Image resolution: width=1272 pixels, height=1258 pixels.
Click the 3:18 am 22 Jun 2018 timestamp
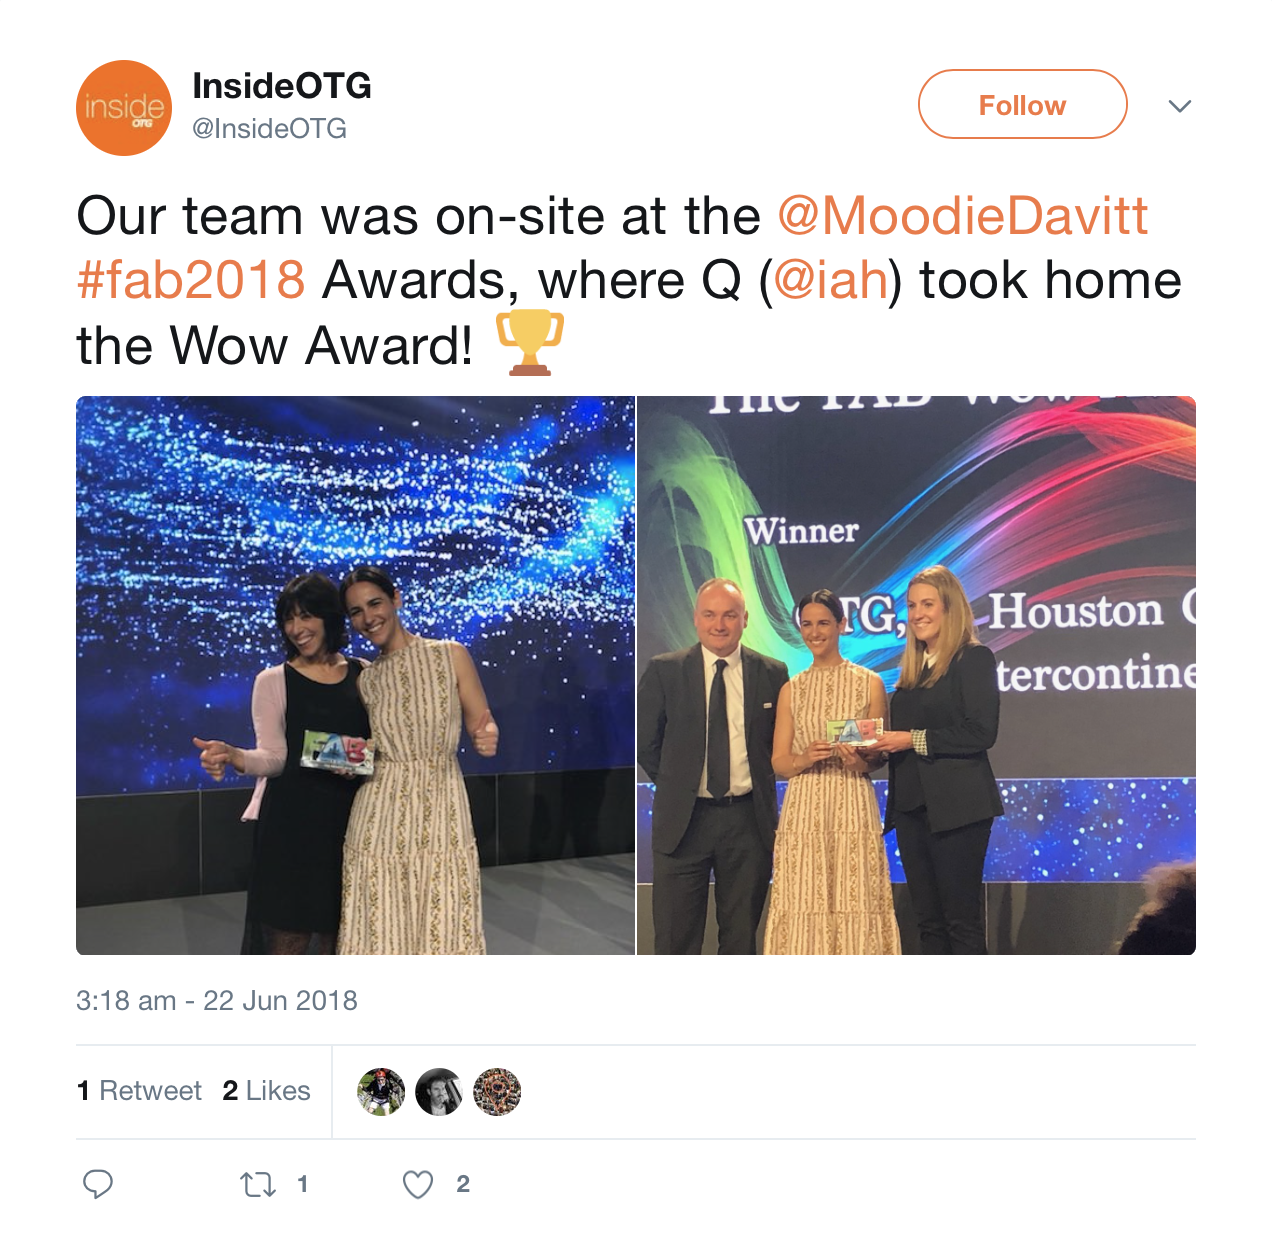(x=217, y=1001)
